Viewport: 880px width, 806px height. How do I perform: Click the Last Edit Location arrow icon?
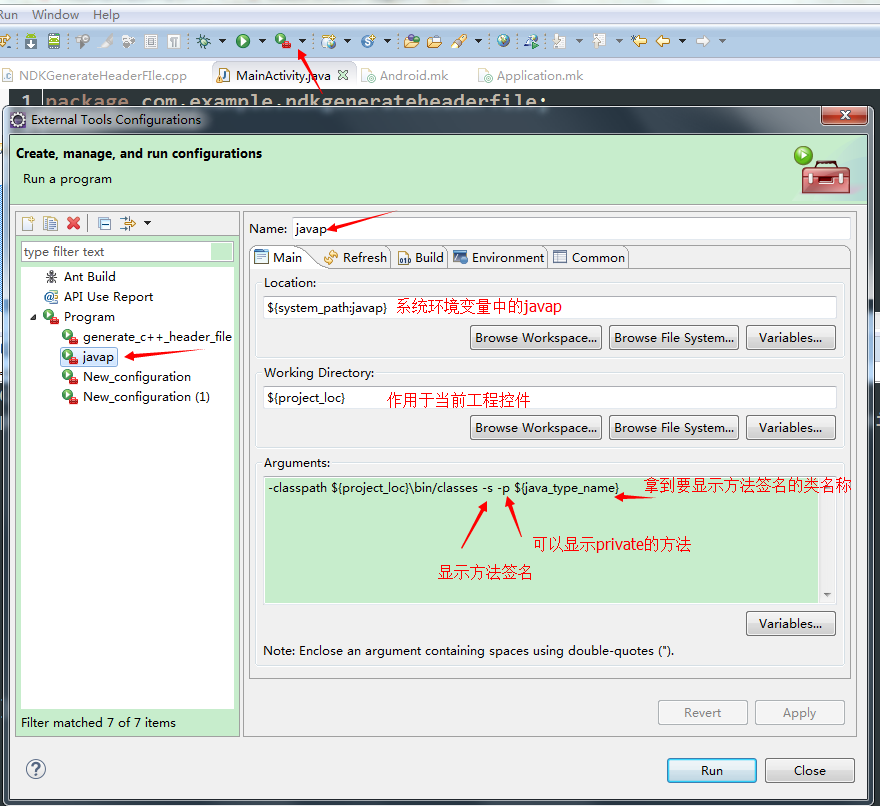[x=639, y=41]
